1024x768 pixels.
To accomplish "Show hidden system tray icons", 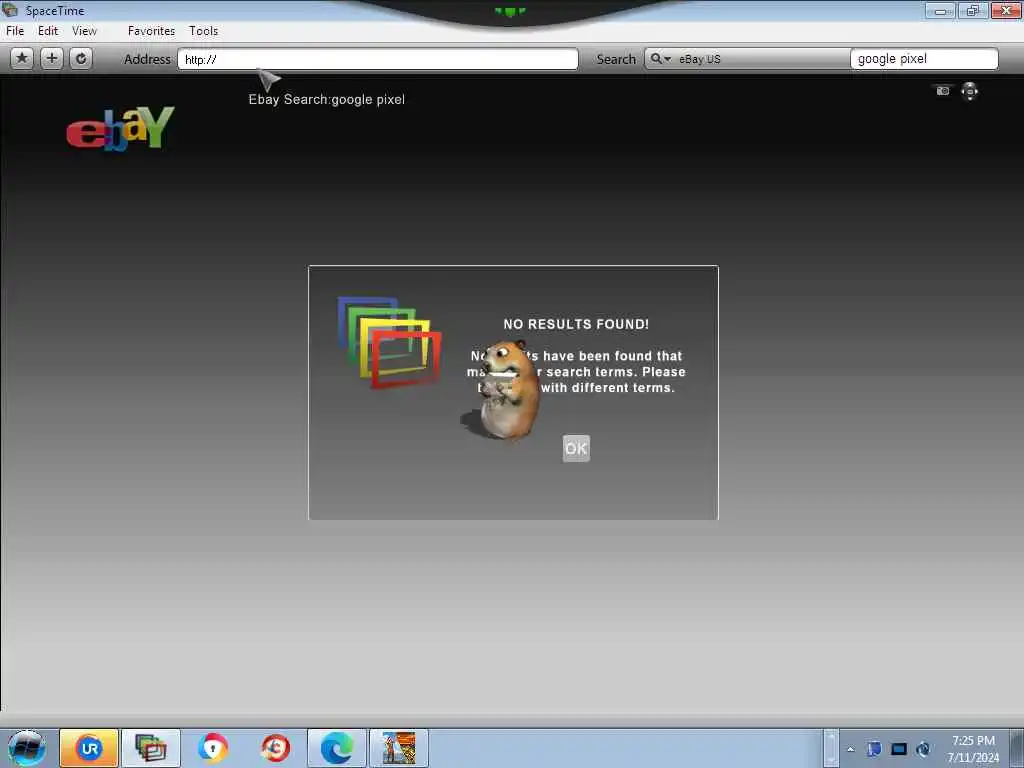I will (x=850, y=750).
